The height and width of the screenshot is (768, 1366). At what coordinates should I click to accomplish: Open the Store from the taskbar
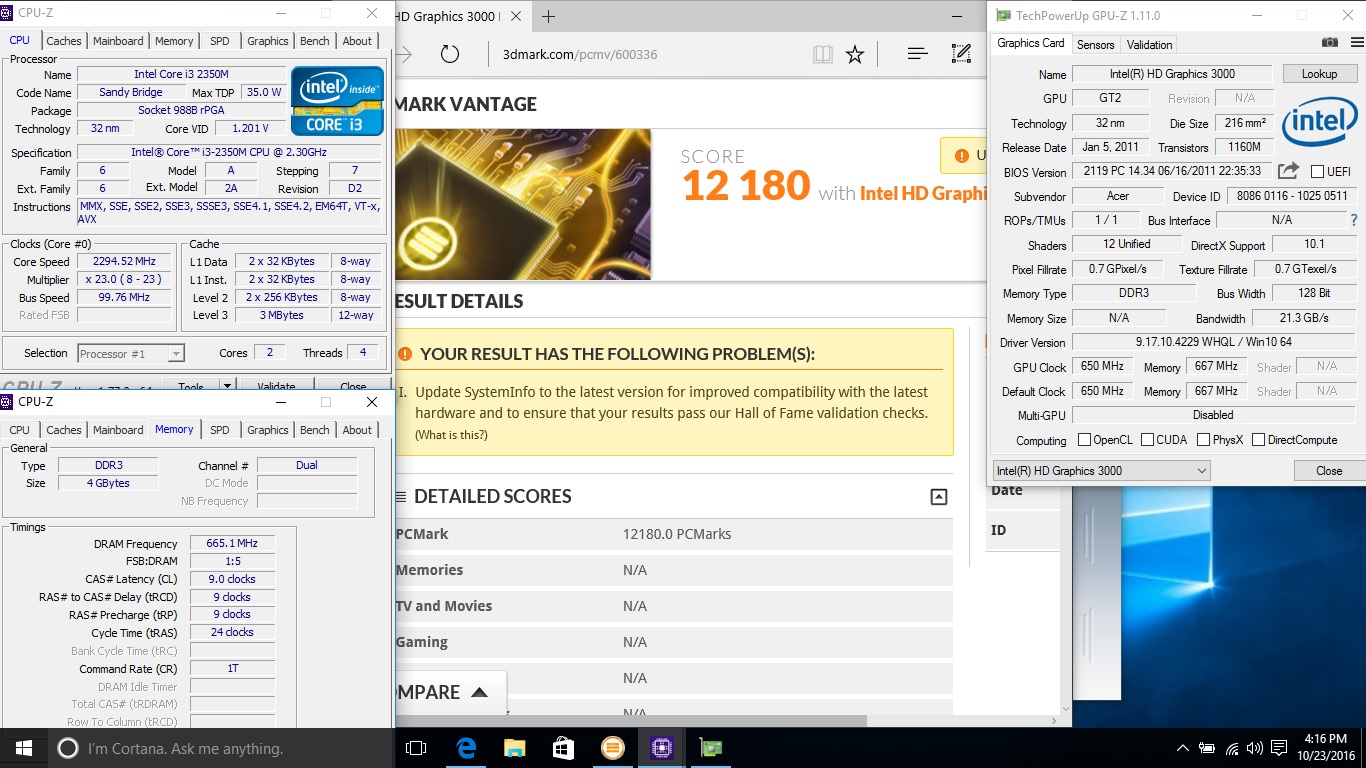coord(563,748)
